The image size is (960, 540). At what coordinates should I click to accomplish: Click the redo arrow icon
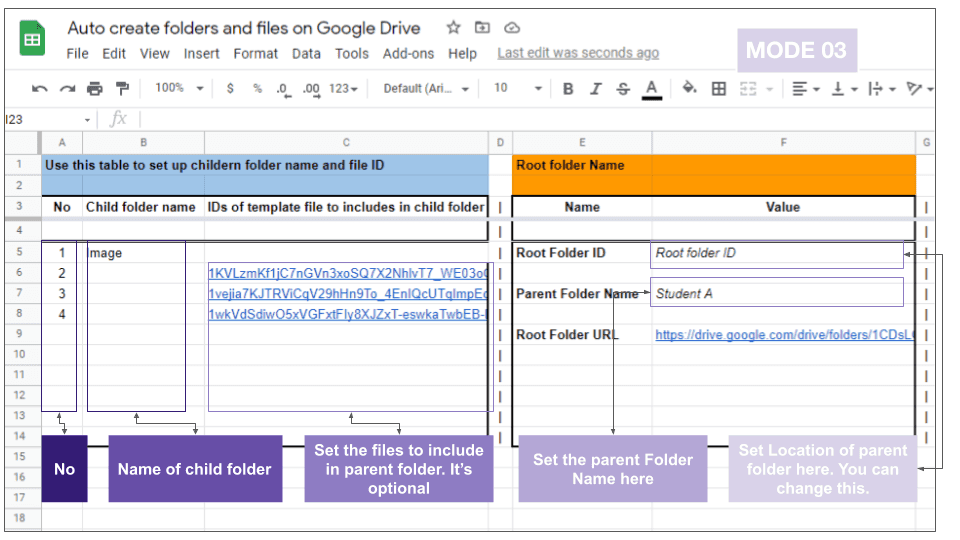(67, 89)
